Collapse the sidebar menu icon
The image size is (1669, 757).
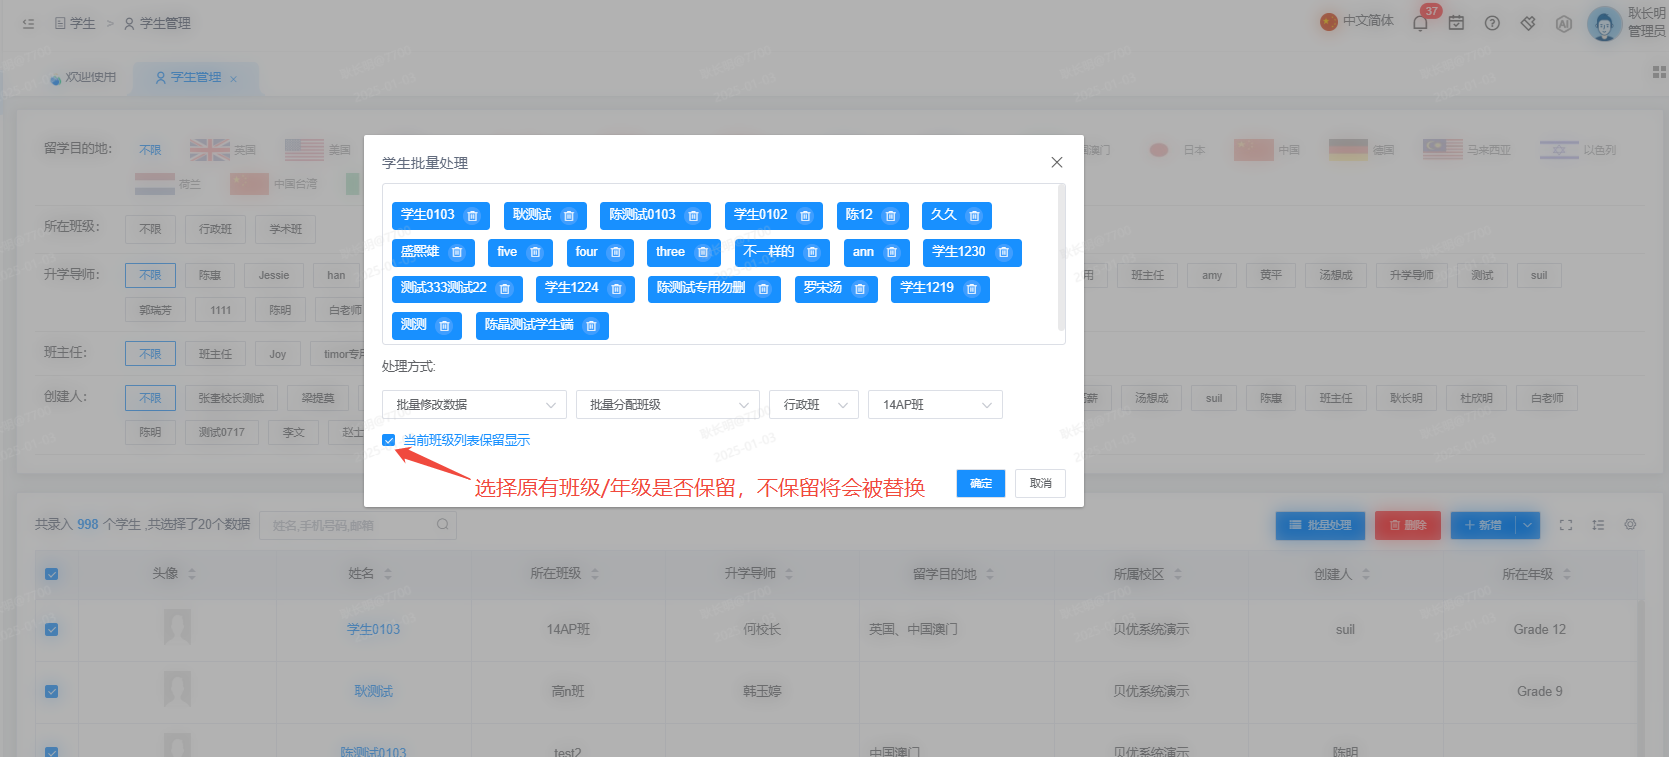[28, 23]
